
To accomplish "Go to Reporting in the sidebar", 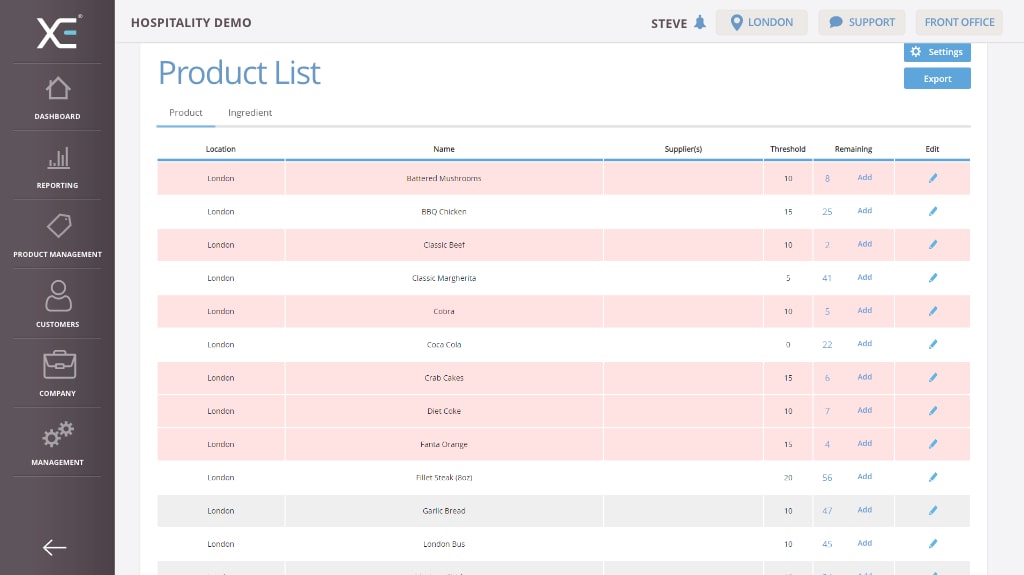I will 57,167.
